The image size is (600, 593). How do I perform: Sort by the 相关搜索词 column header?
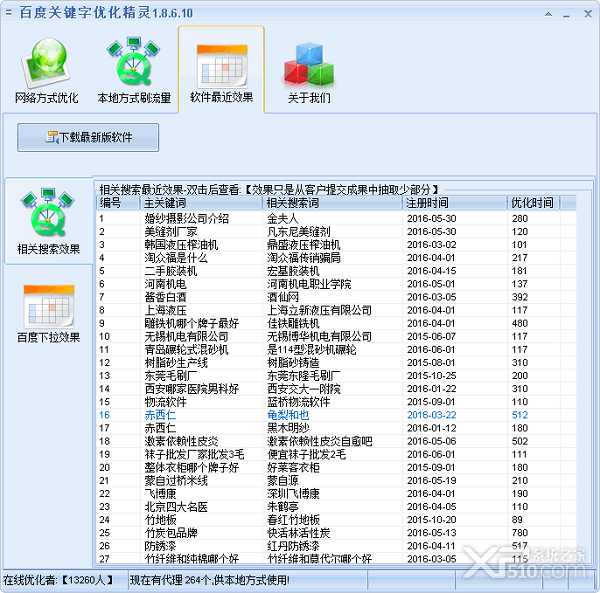(332, 203)
